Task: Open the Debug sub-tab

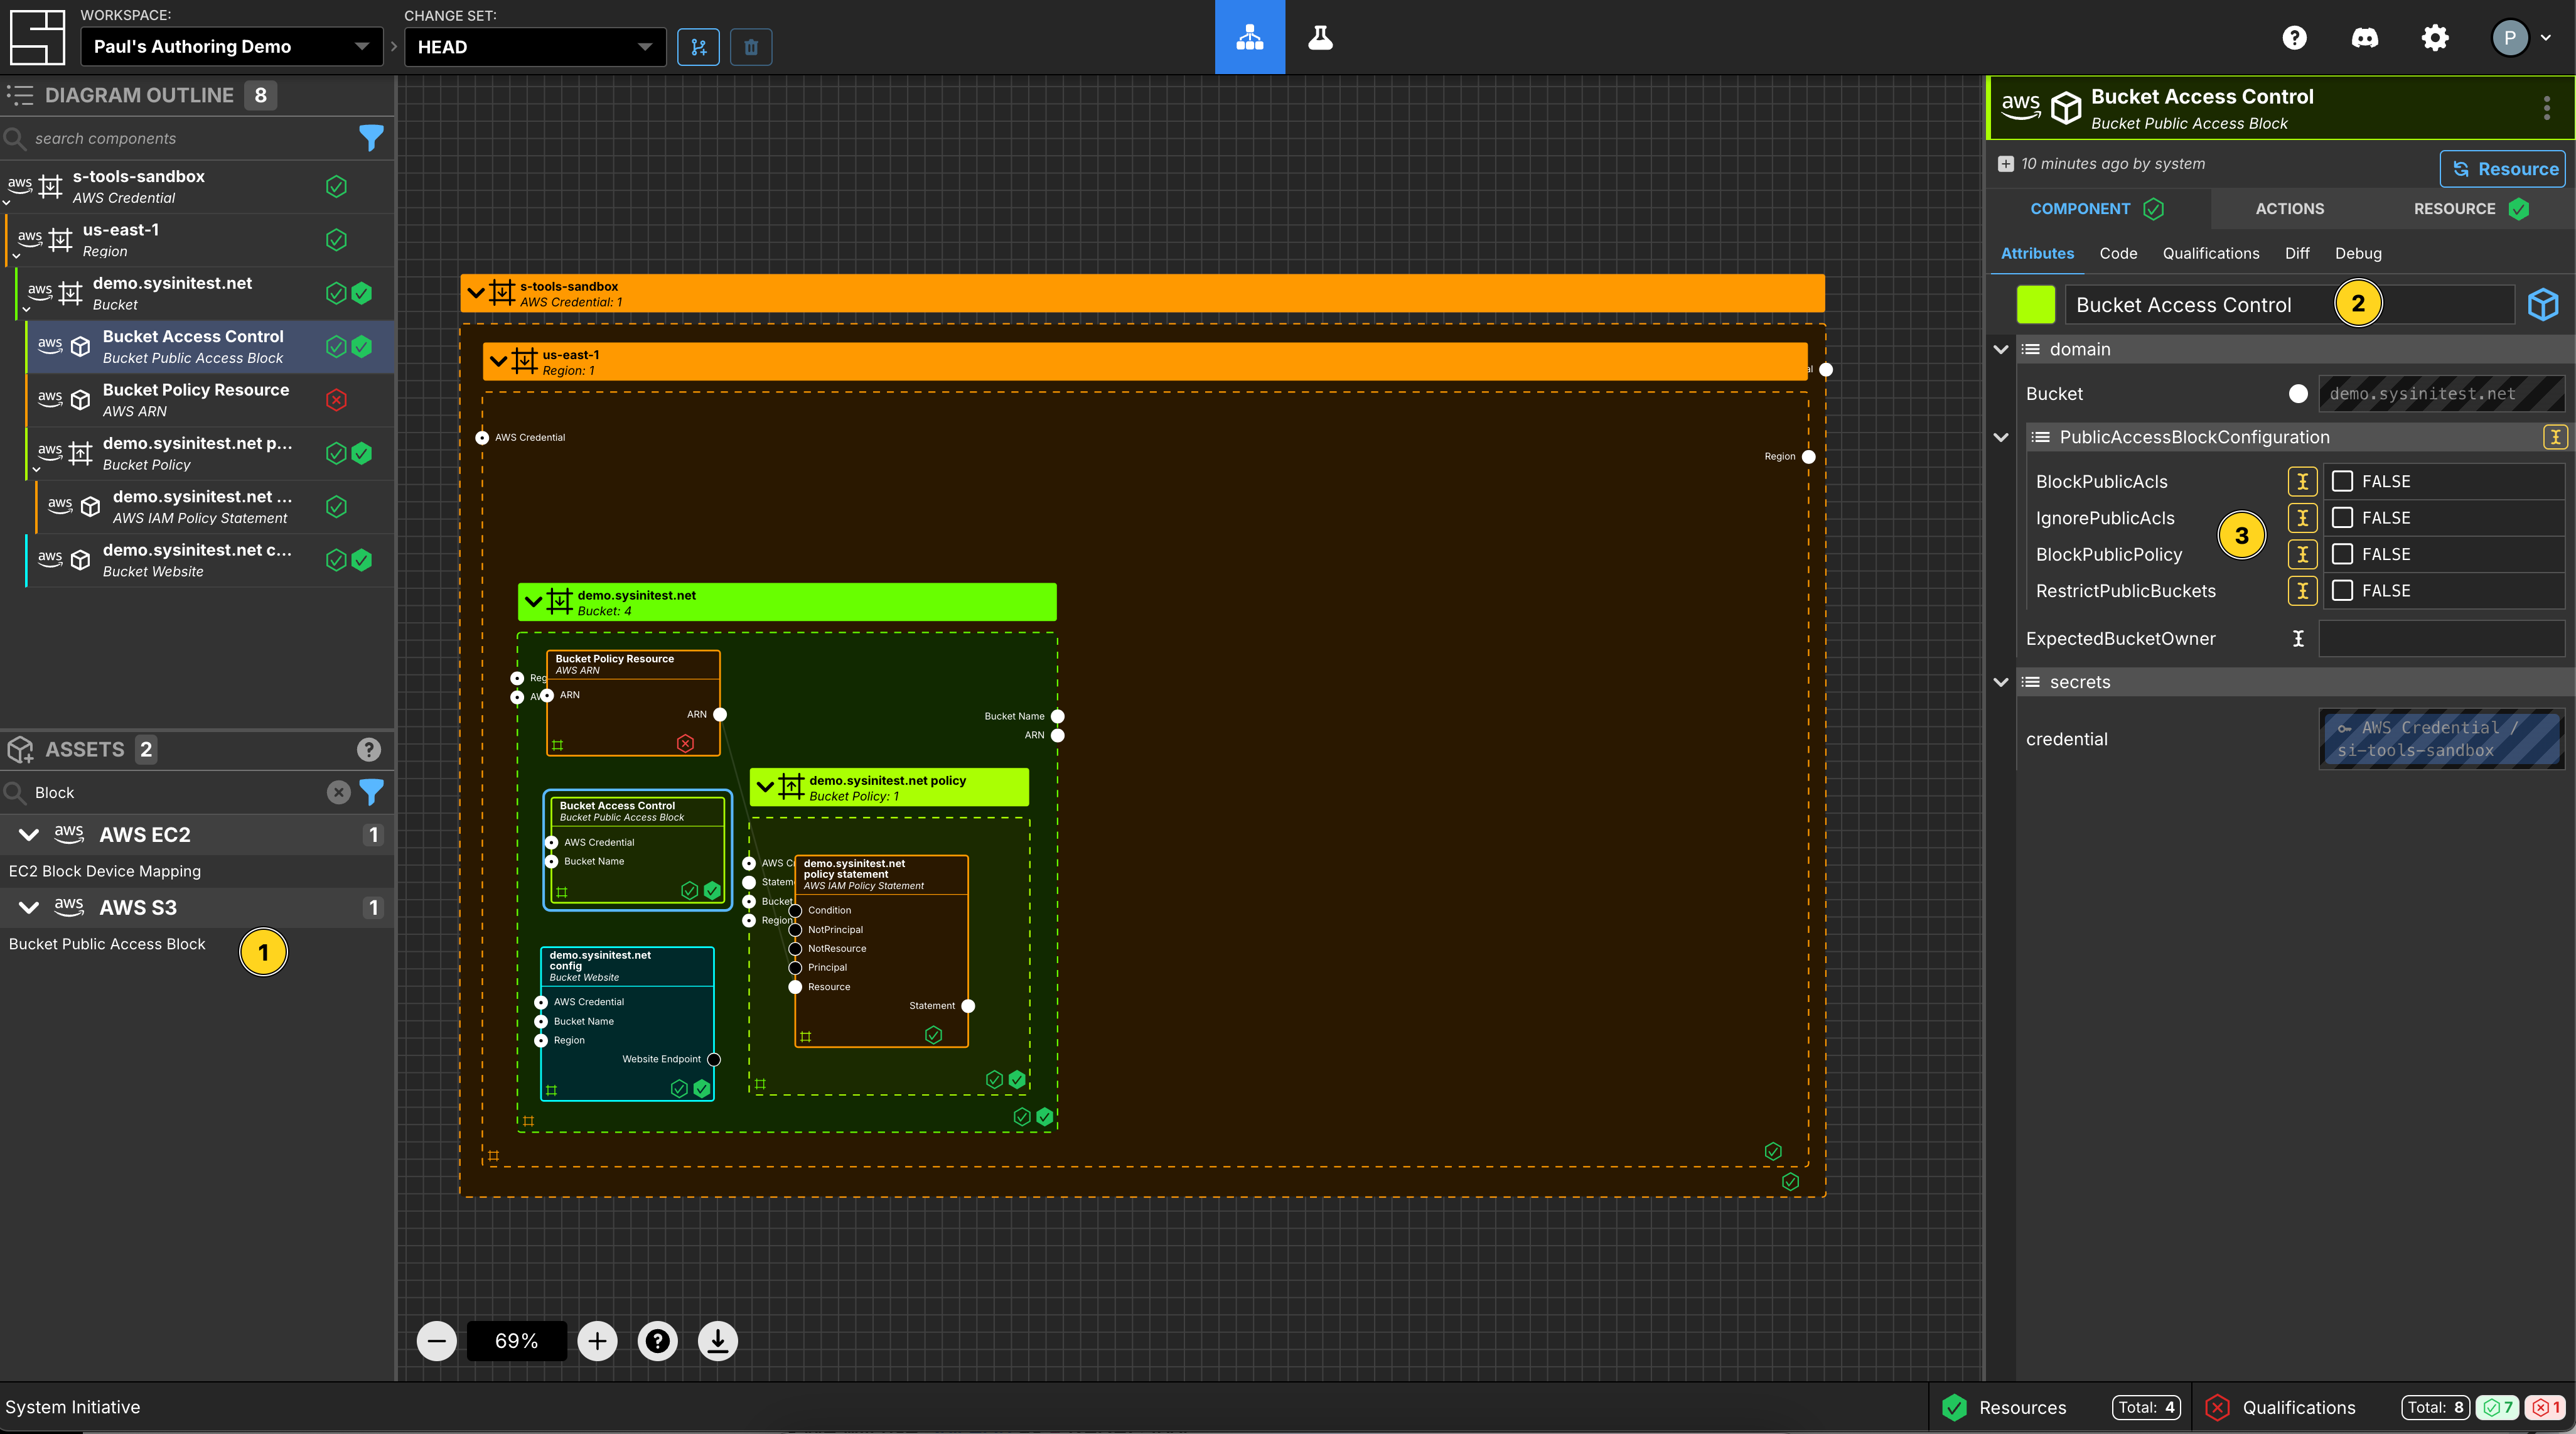Action: click(x=2358, y=254)
